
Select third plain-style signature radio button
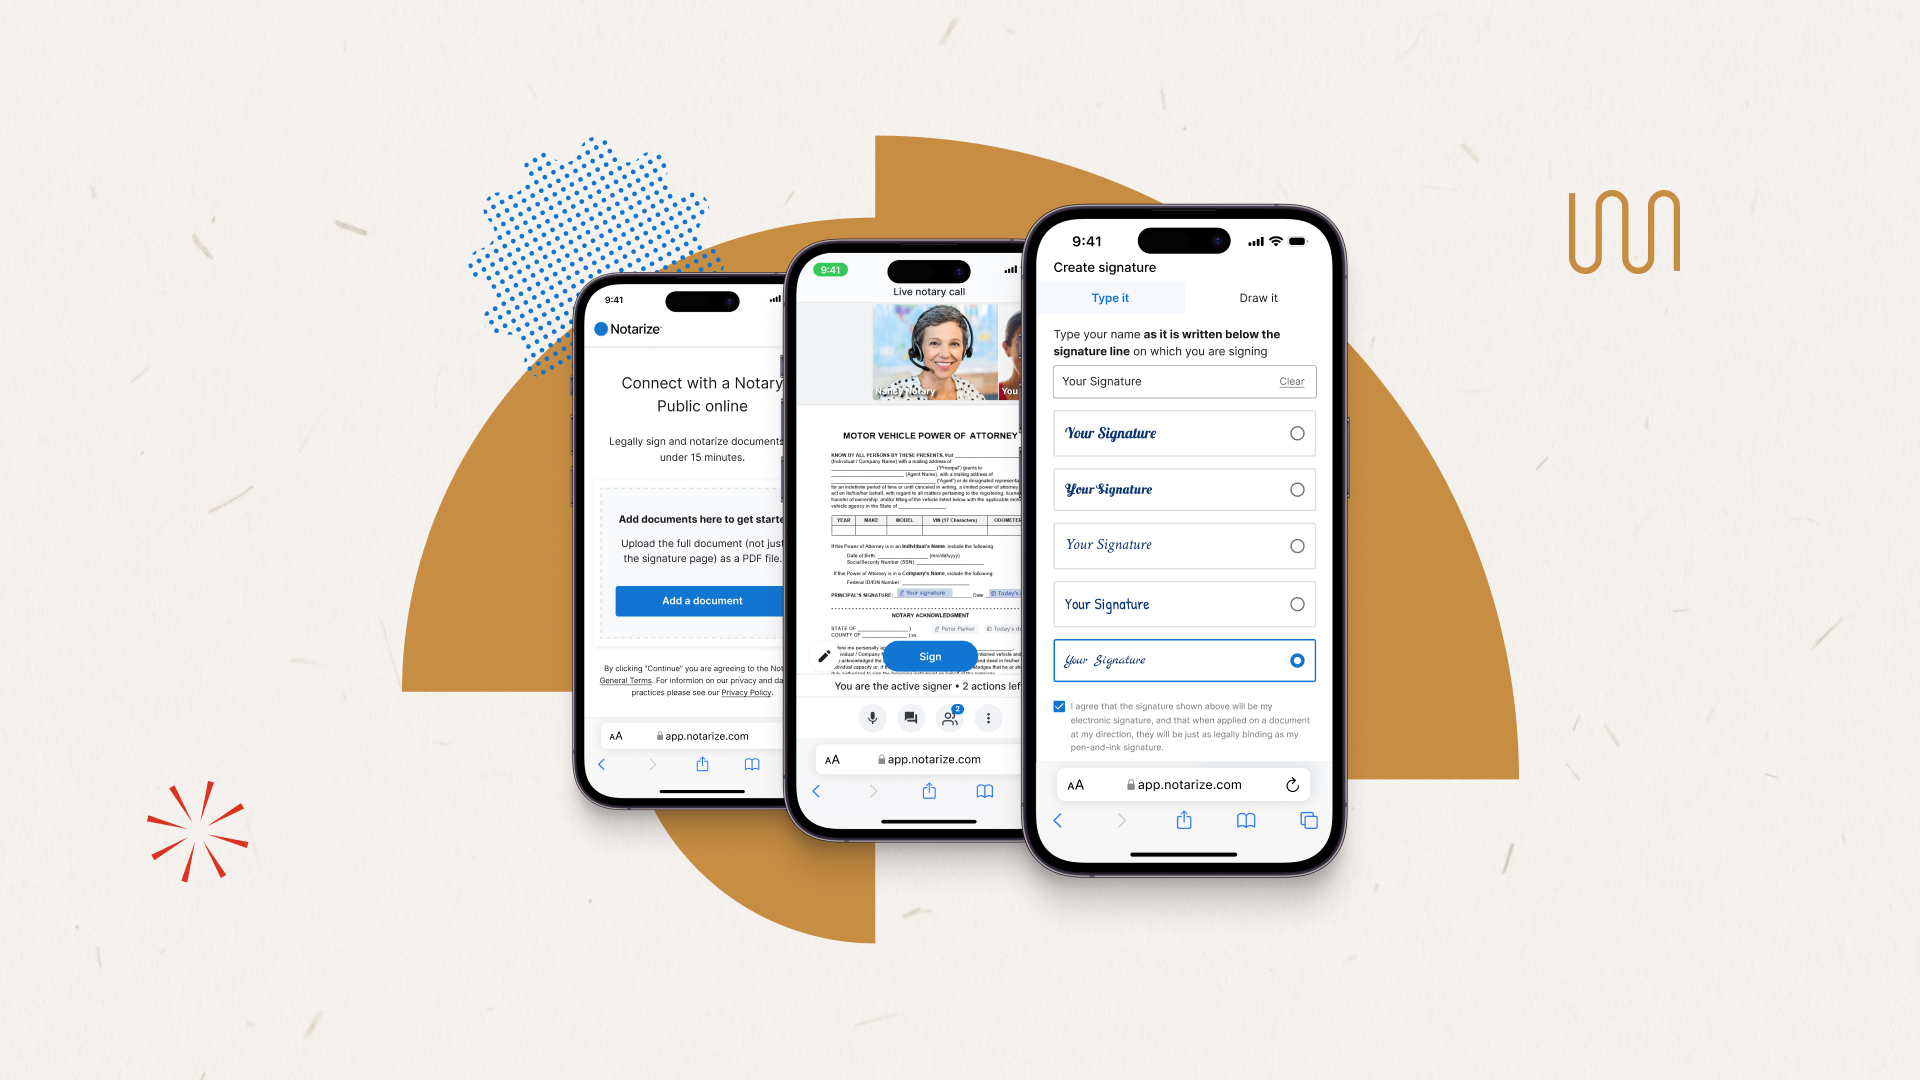pyautogui.click(x=1296, y=545)
